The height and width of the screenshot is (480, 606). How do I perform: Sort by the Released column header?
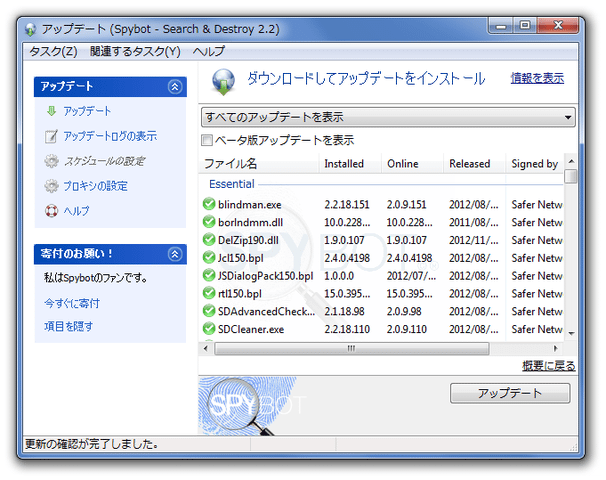(x=475, y=164)
